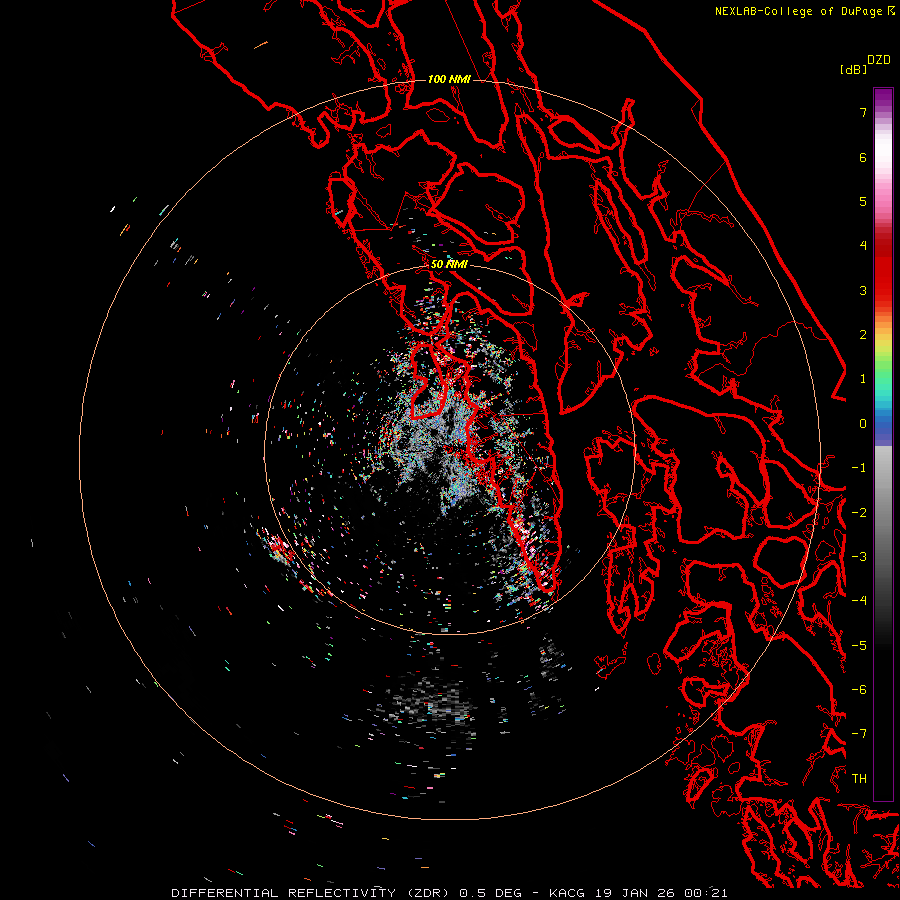Click the 1 dB tick label
The image size is (900, 900).
863,379
